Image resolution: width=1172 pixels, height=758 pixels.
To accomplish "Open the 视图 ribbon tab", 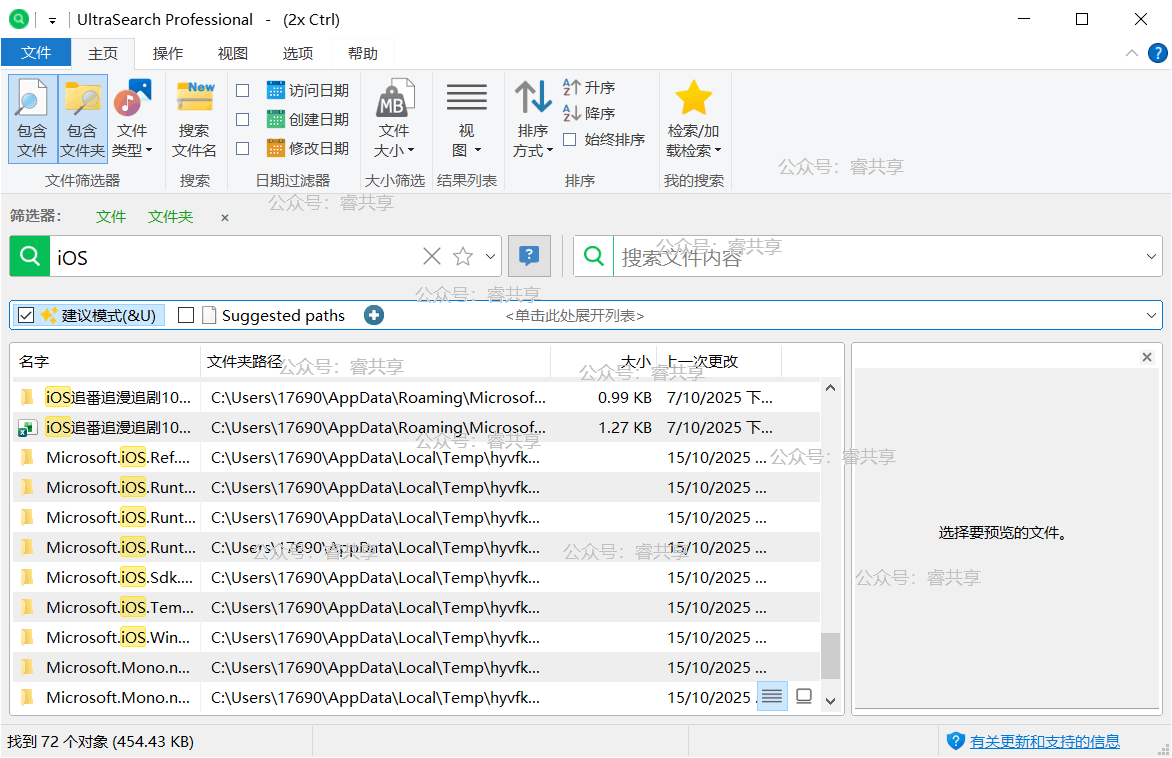I will pyautogui.click(x=232, y=53).
